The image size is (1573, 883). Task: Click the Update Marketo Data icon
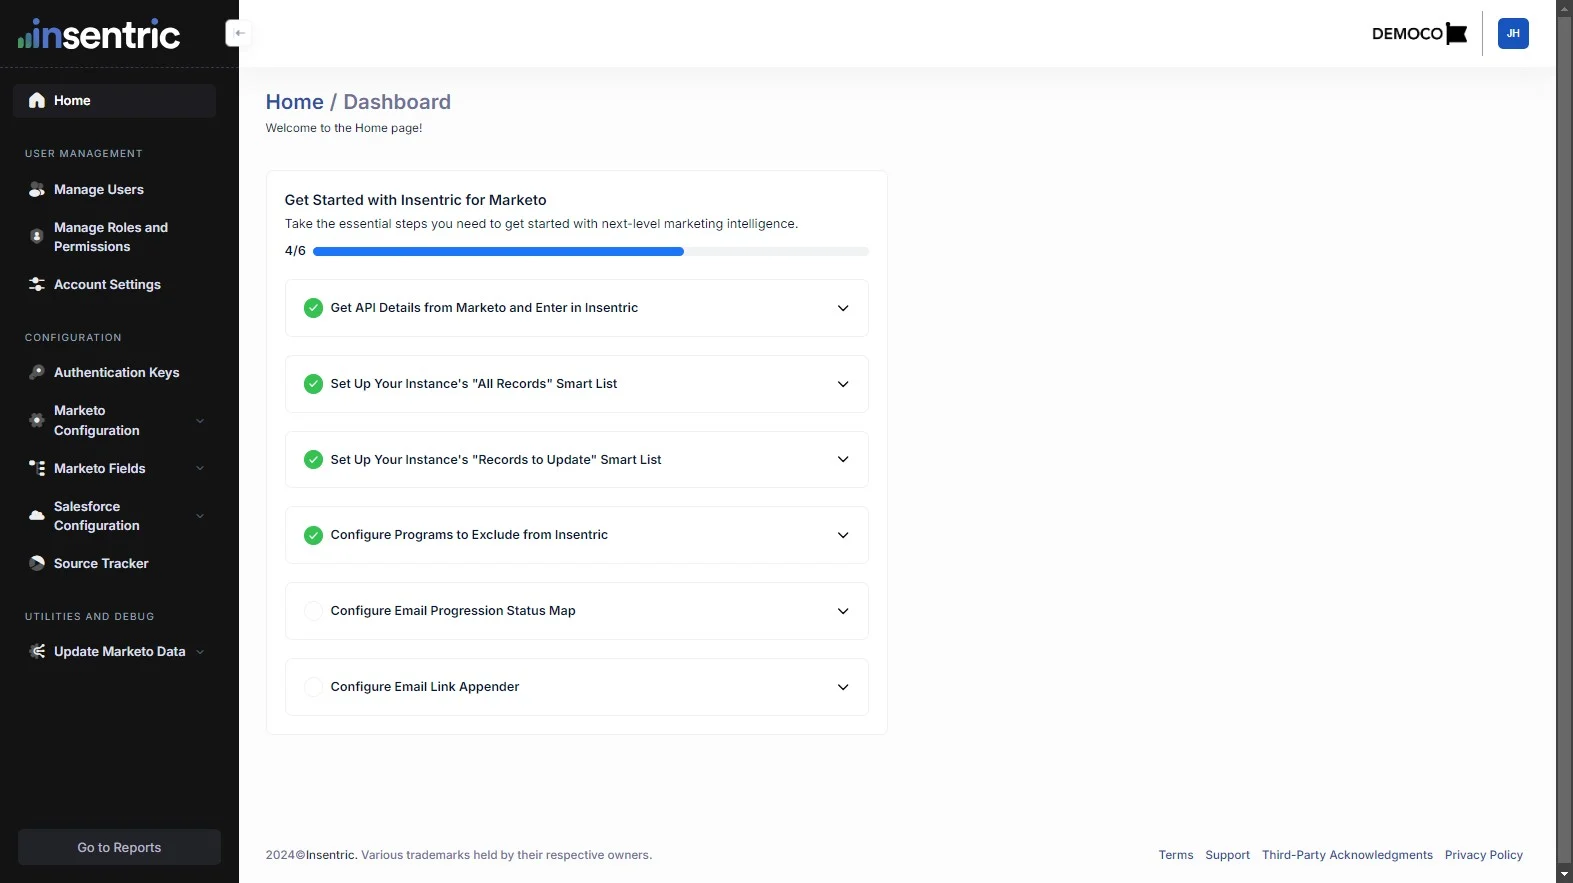(37, 651)
